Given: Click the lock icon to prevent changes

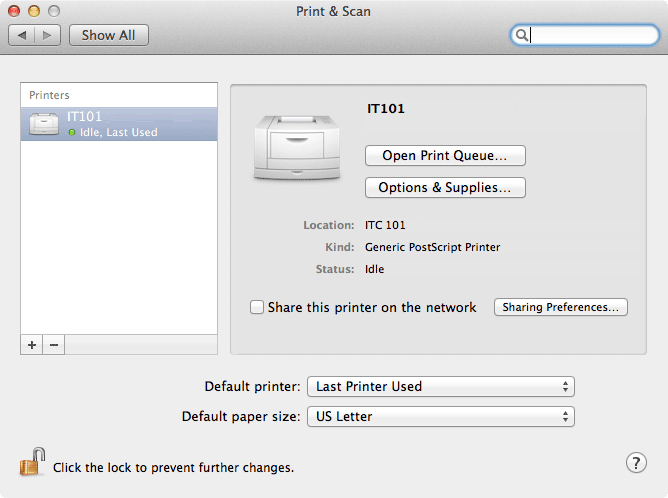Looking at the screenshot, I should [32, 462].
